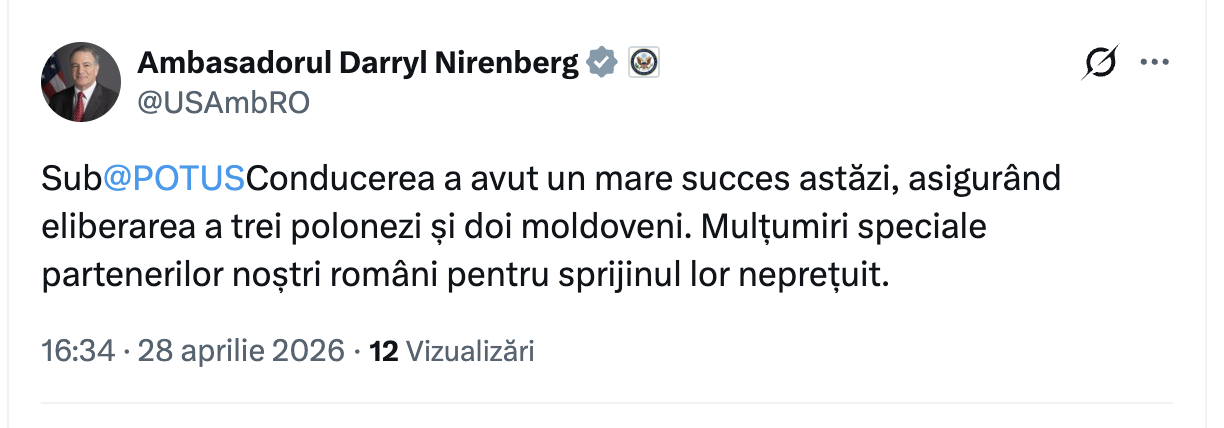Open the ambassador's profile photo
1224x428 pixels.
[80, 83]
